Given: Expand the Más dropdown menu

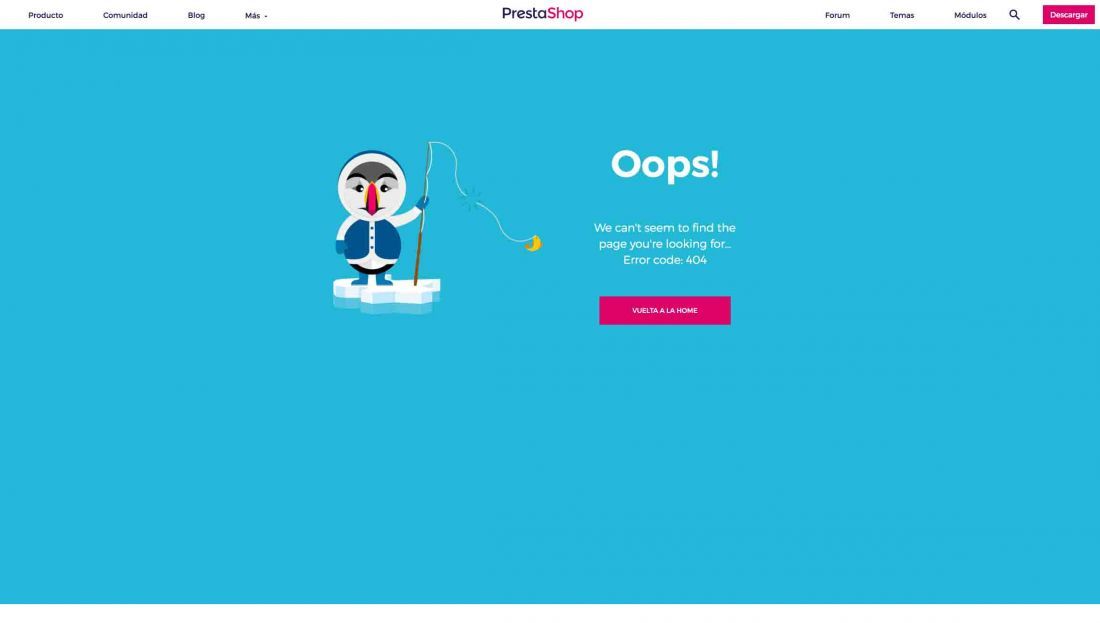Looking at the screenshot, I should 256,15.
